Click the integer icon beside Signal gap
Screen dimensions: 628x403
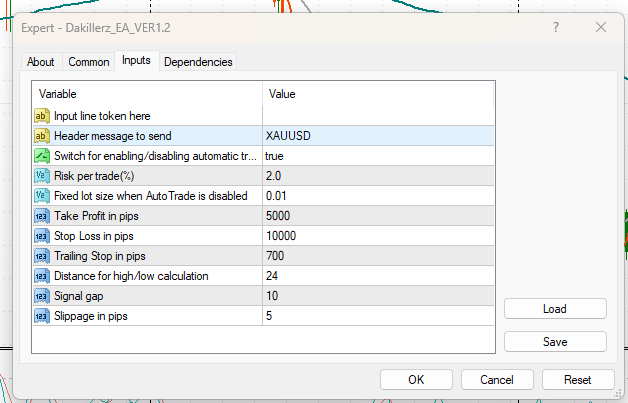coord(42,296)
